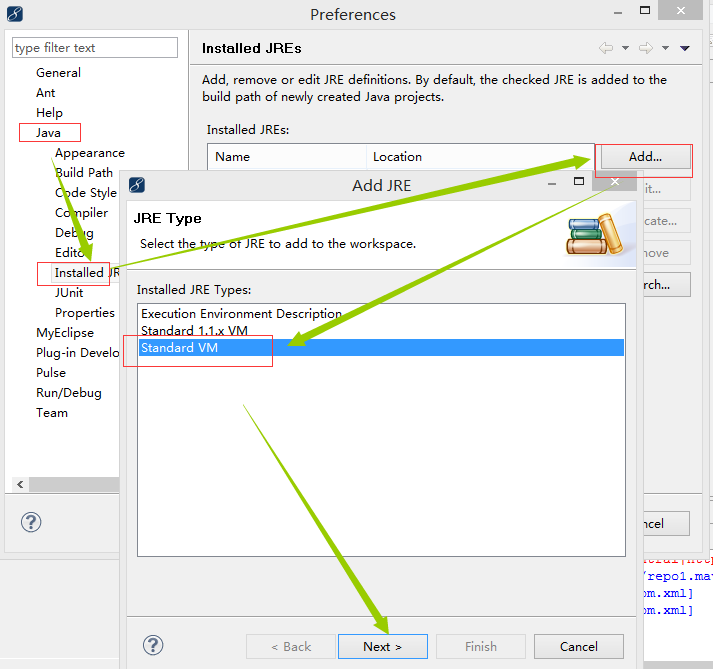The image size is (713, 669).
Task: Select Standard 1.1.x VM type
Action: (381, 331)
